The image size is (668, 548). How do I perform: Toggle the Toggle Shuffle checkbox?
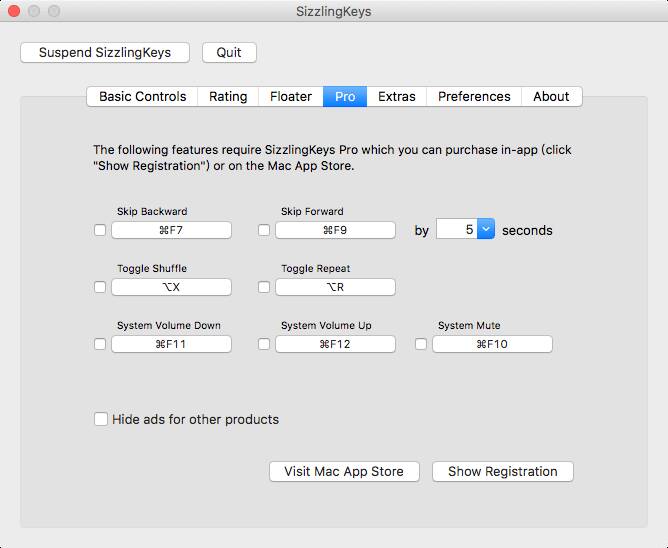tap(100, 287)
